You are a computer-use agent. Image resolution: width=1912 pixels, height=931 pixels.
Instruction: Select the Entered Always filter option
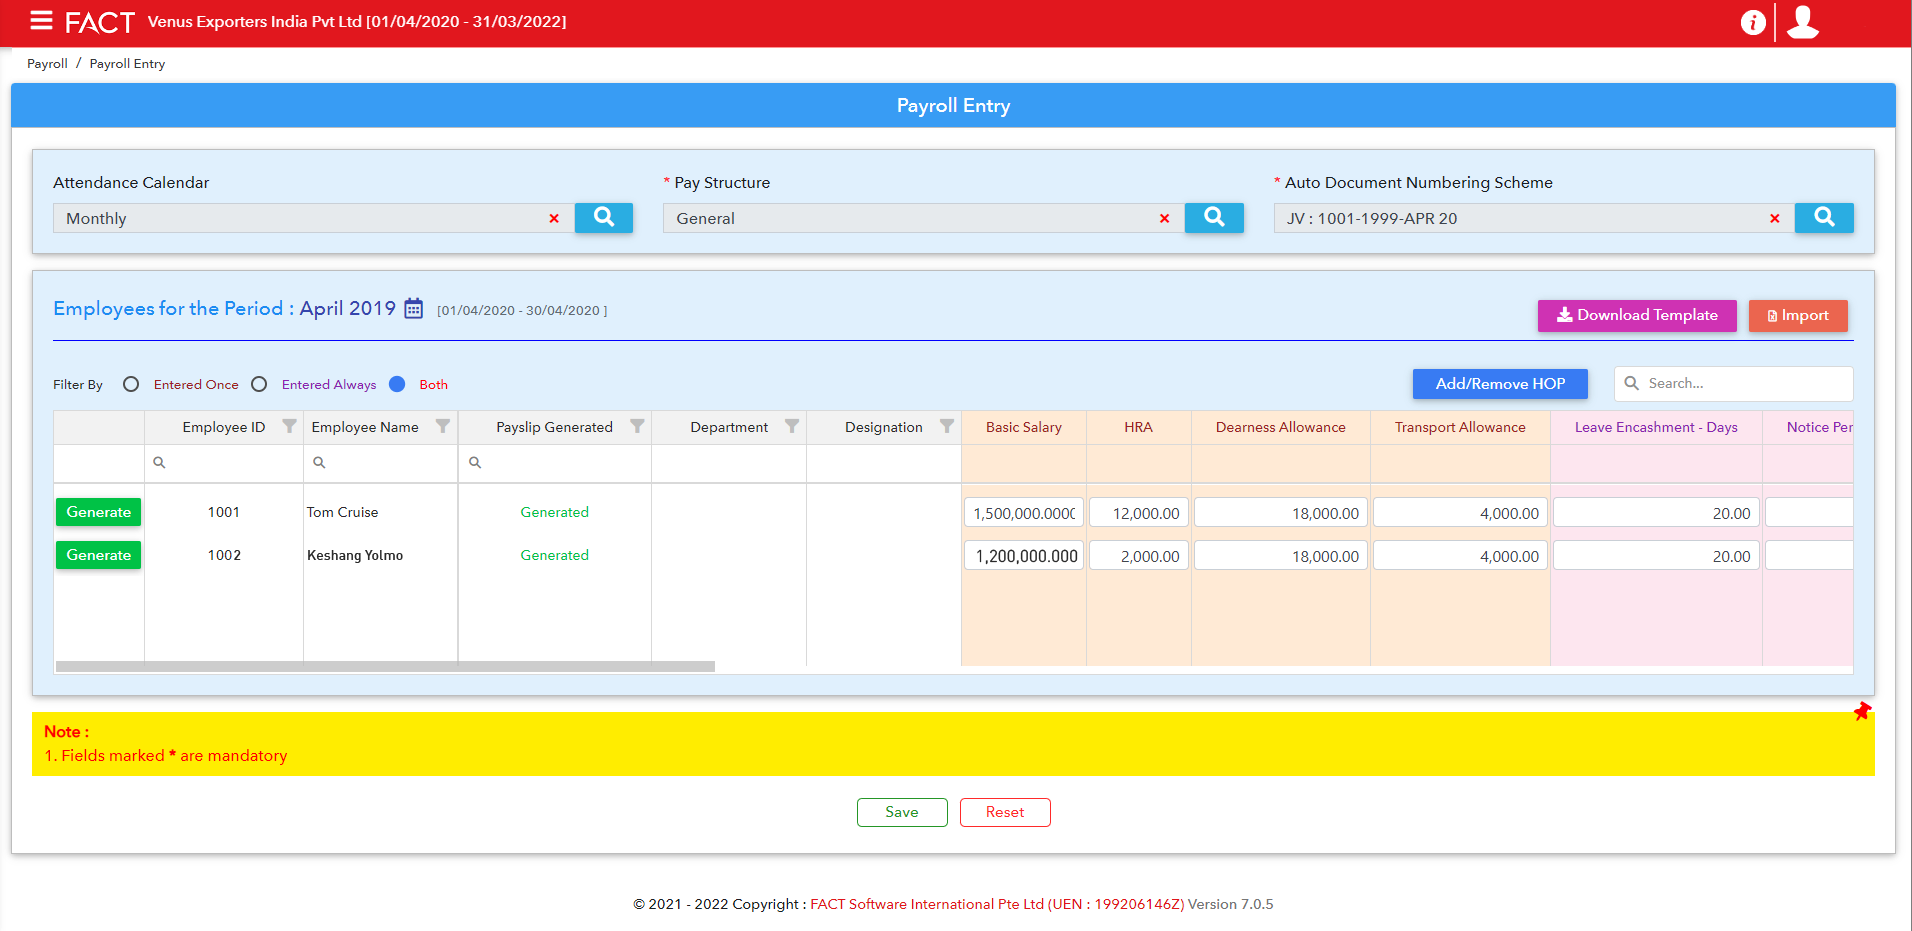pyautogui.click(x=260, y=383)
